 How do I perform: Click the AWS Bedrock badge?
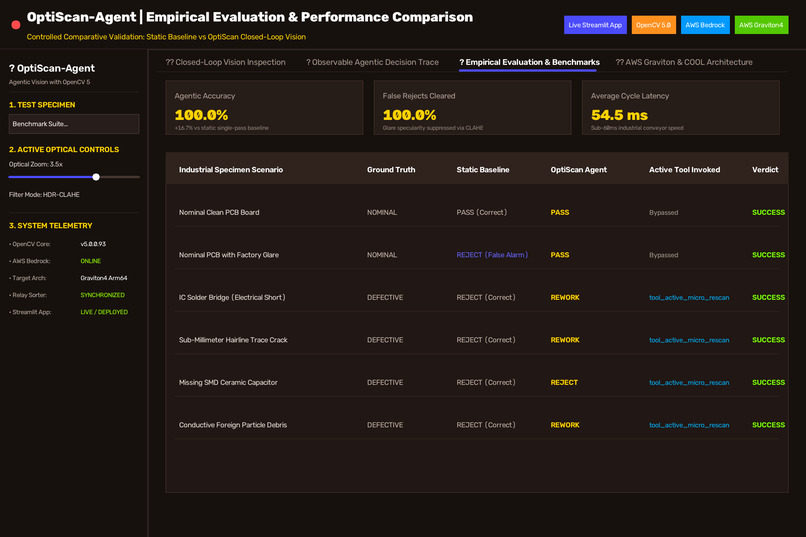pos(705,25)
